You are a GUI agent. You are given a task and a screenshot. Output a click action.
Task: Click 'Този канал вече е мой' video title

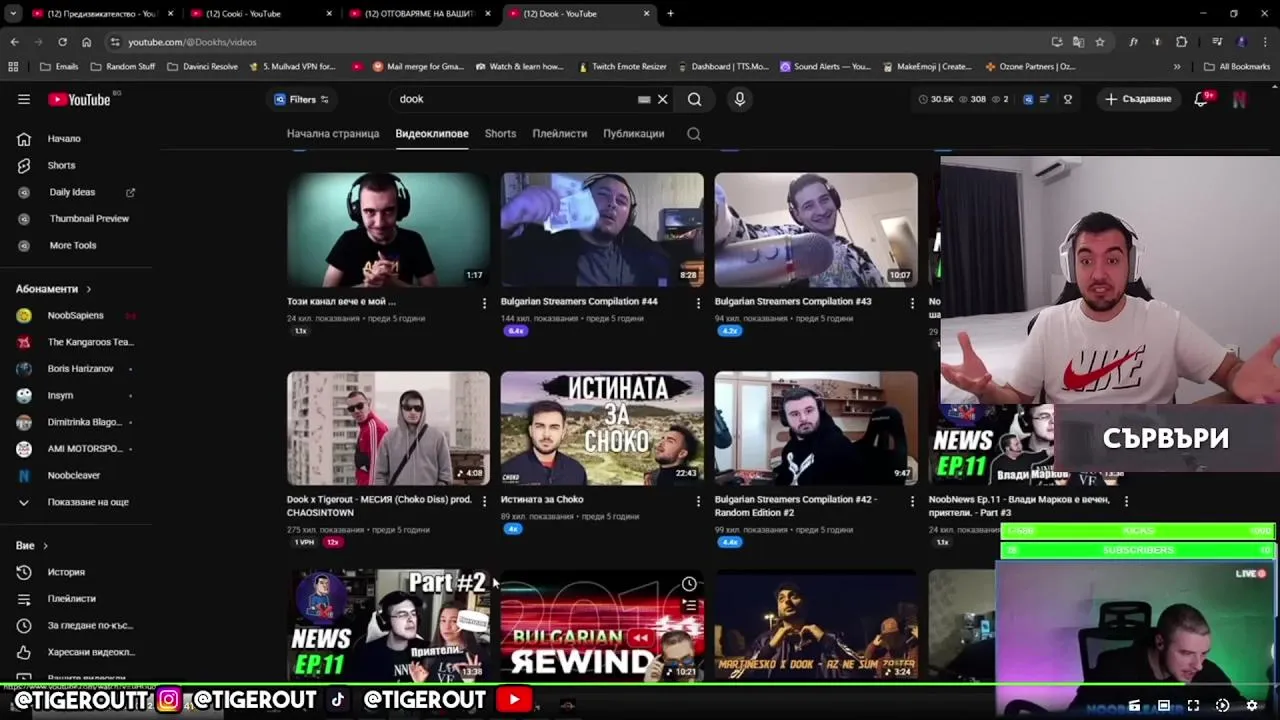tap(341, 301)
